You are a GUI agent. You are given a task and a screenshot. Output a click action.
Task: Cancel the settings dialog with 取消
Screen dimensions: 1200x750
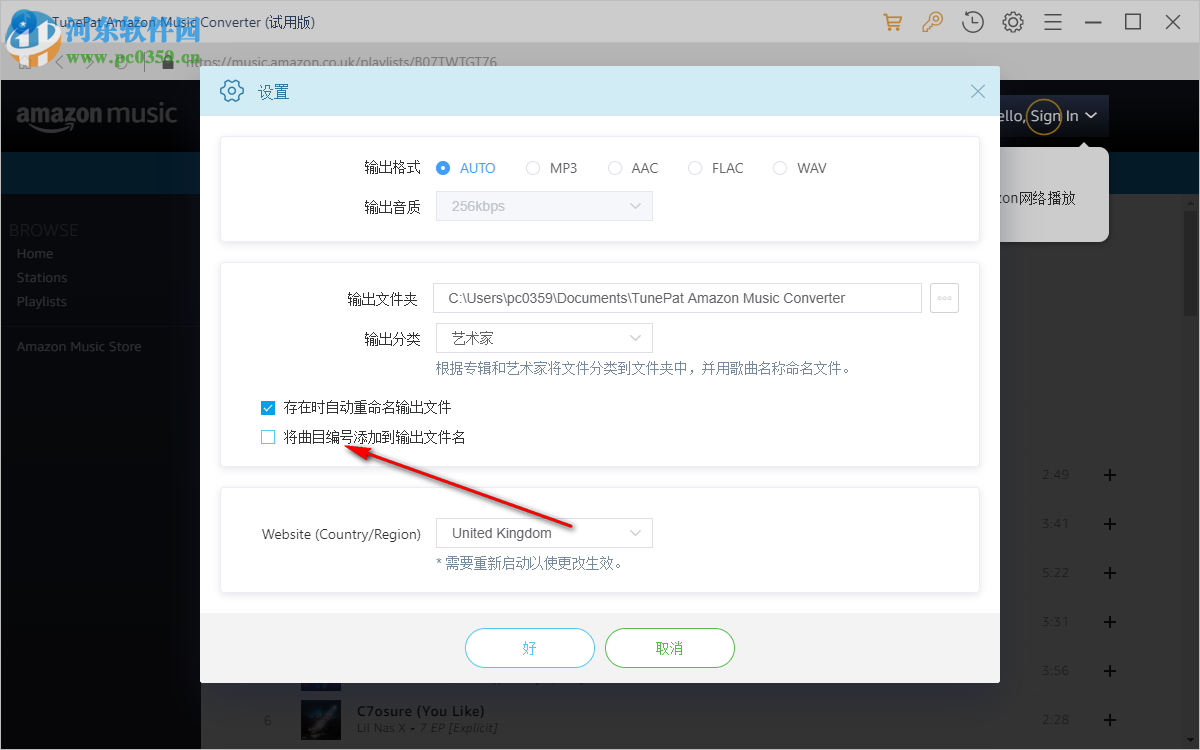point(669,648)
